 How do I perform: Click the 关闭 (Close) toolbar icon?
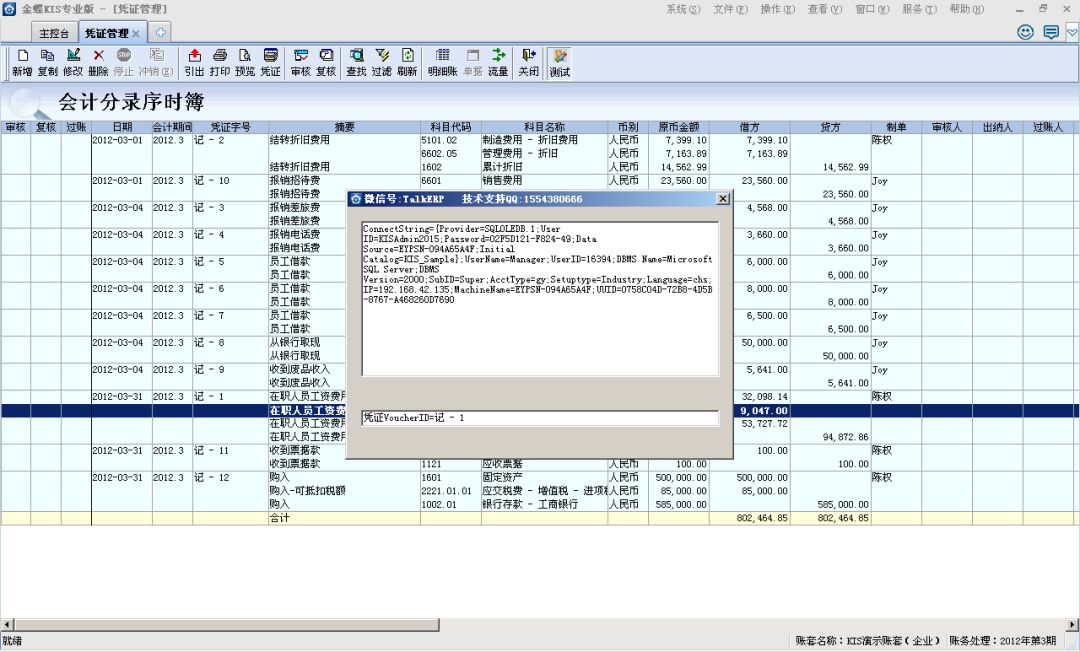point(528,62)
